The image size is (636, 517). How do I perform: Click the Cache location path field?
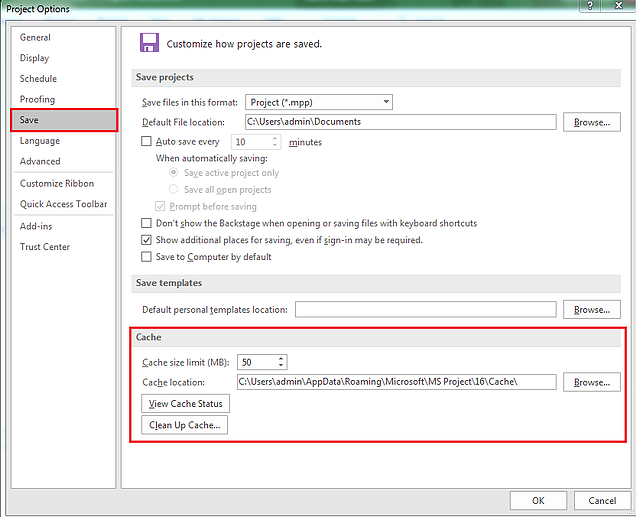click(396, 382)
